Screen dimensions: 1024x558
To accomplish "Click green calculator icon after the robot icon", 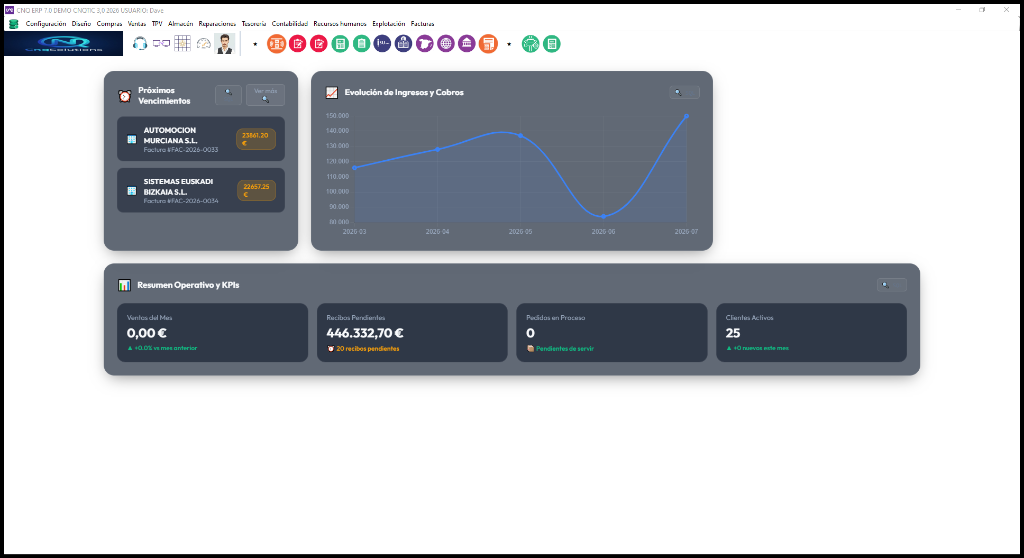I will point(552,44).
